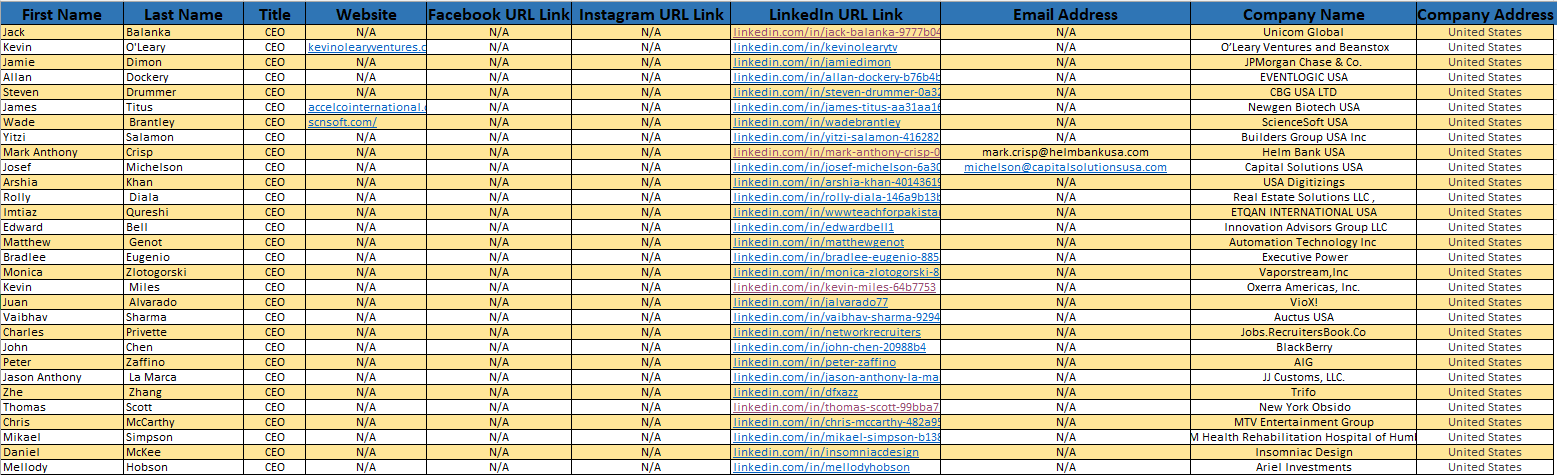Image resolution: width=1557 pixels, height=475 pixels.
Task: Select the Executive Power company cell
Action: (x=1303, y=257)
